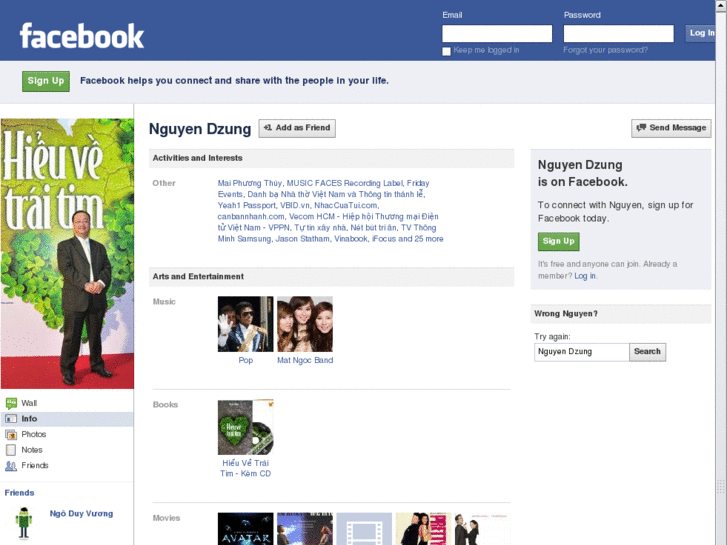Screen dimensions: 727x545
Task: Click the Log In button
Action: pyautogui.click(x=701, y=33)
